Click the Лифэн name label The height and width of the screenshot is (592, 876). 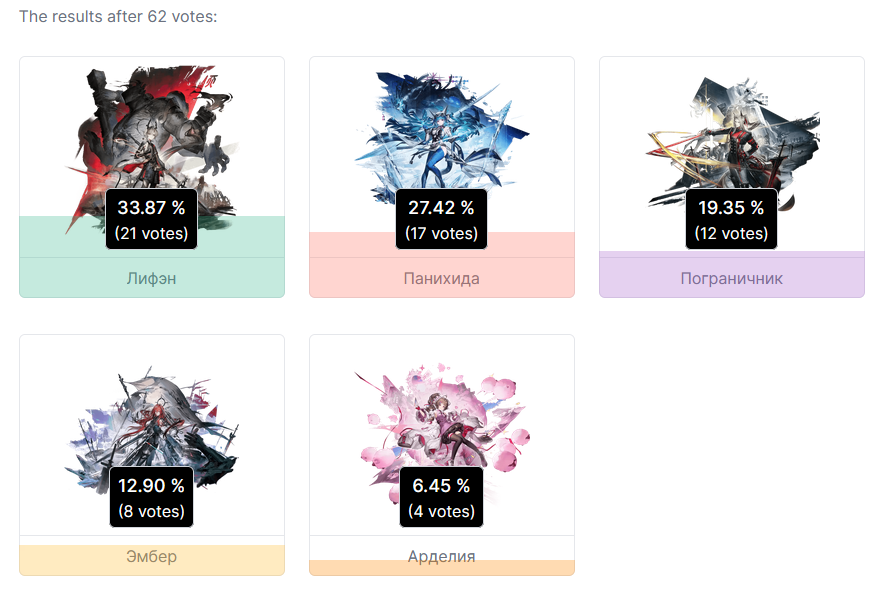pyautogui.click(x=151, y=278)
